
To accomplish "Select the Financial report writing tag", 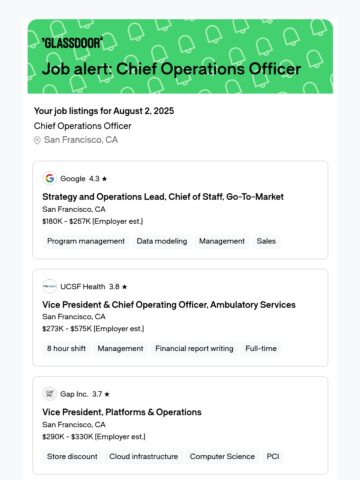I will point(194,348).
